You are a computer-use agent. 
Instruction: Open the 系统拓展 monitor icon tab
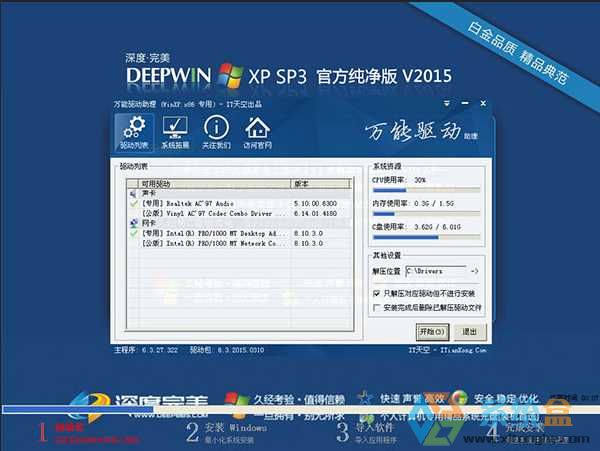(x=175, y=133)
